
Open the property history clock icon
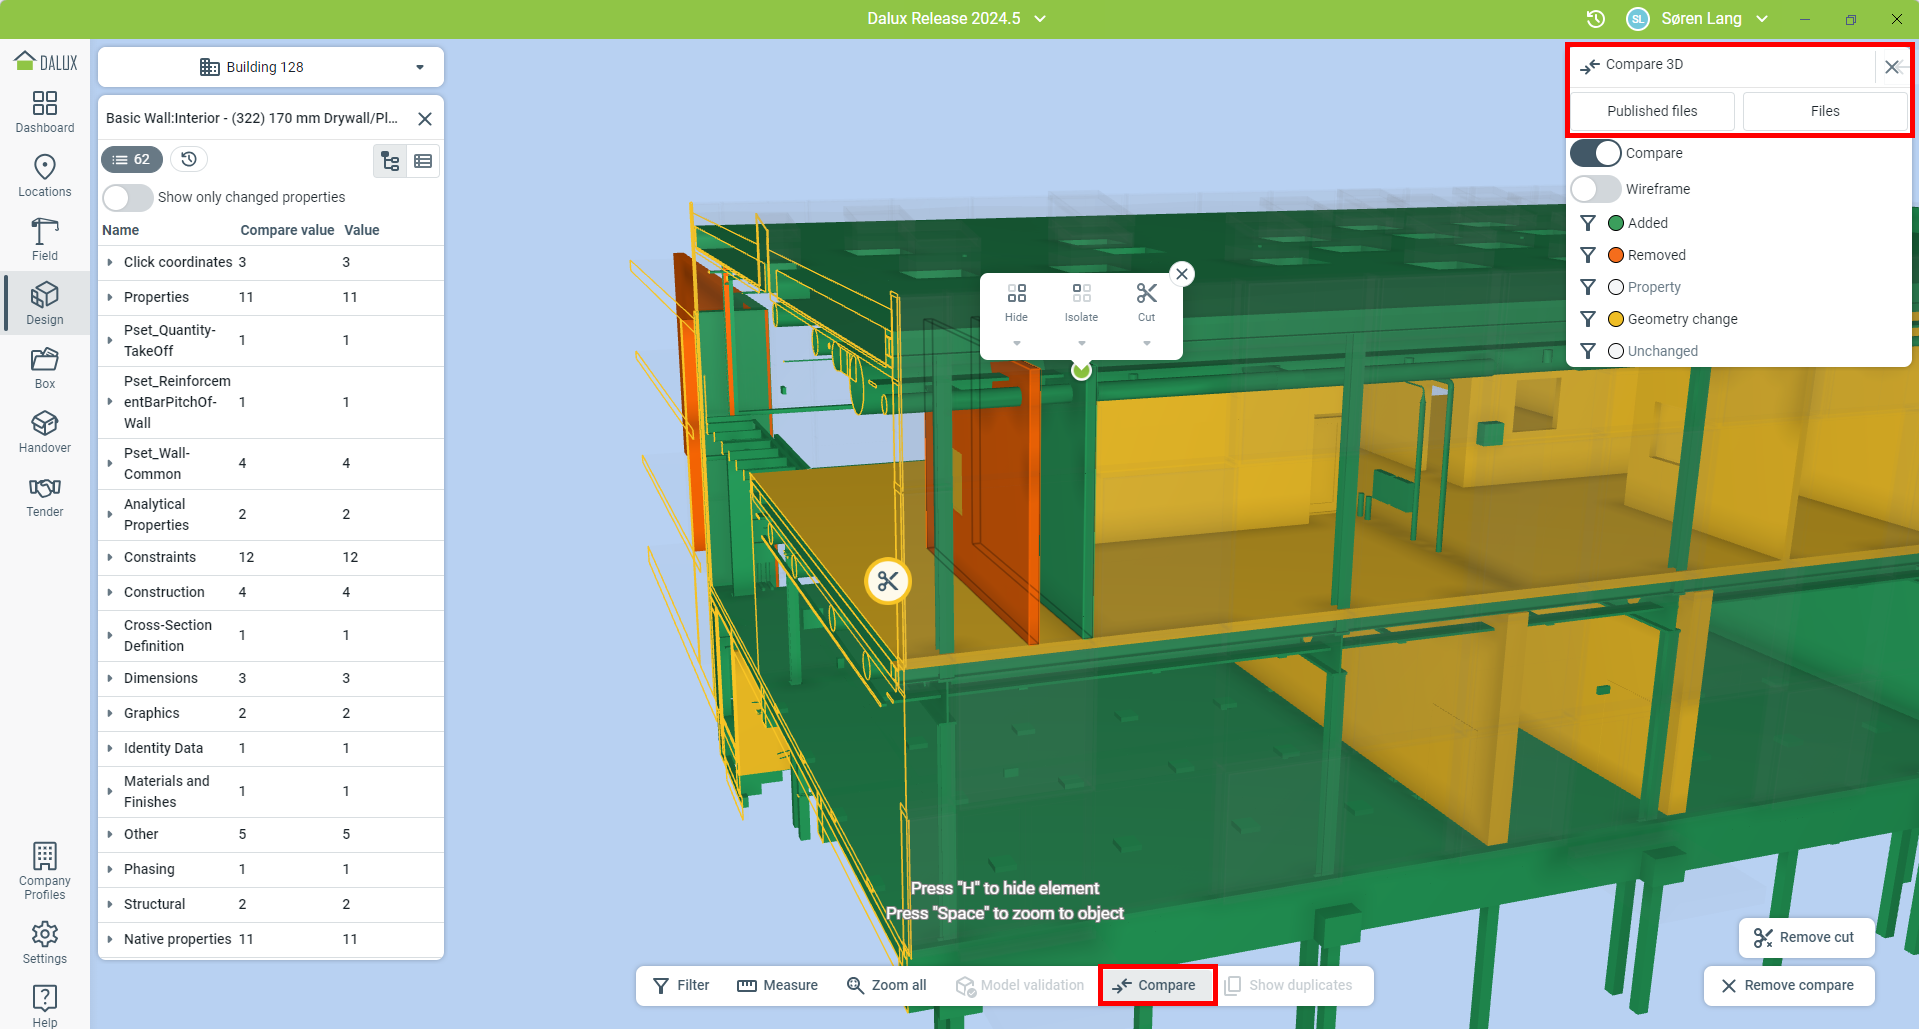(189, 159)
